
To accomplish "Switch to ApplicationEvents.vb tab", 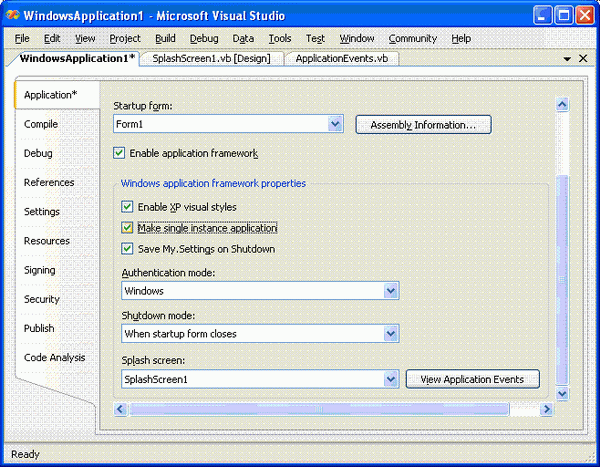I will [342, 59].
